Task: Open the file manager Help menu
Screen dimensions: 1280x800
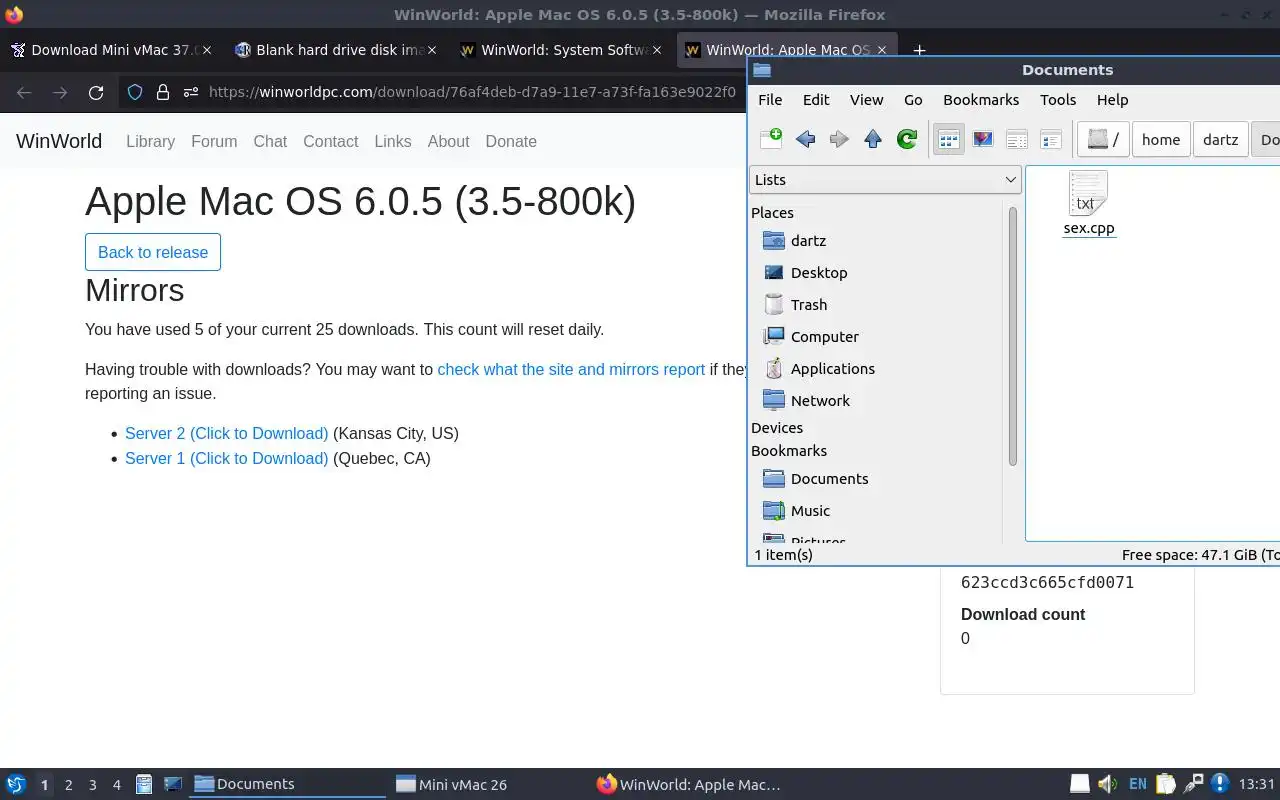Action: (1112, 100)
